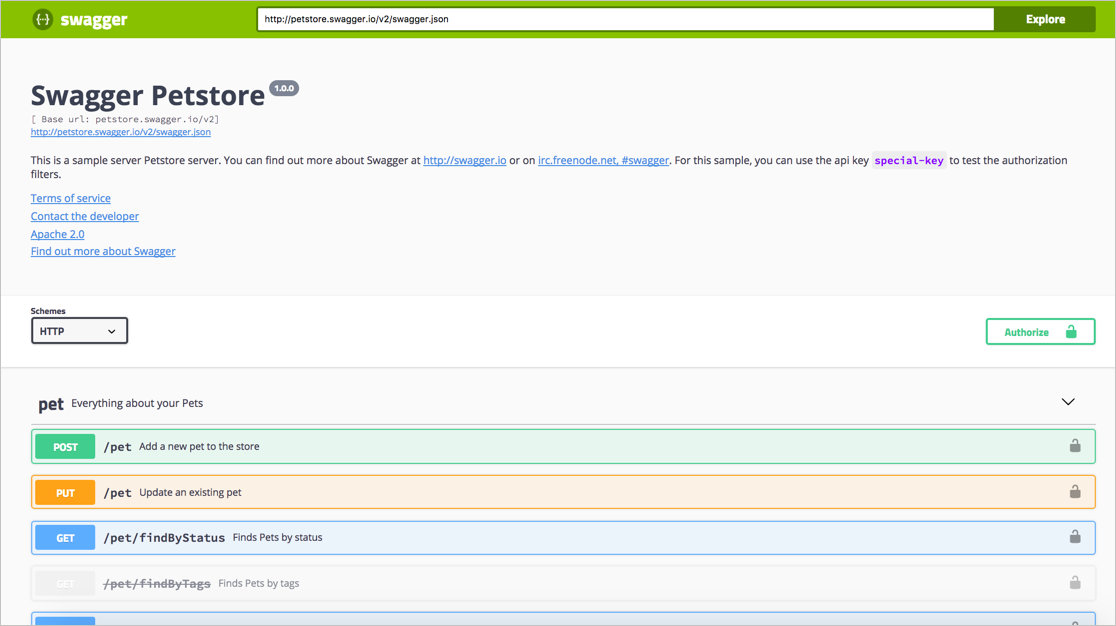Open the Terms of service link

coord(70,198)
